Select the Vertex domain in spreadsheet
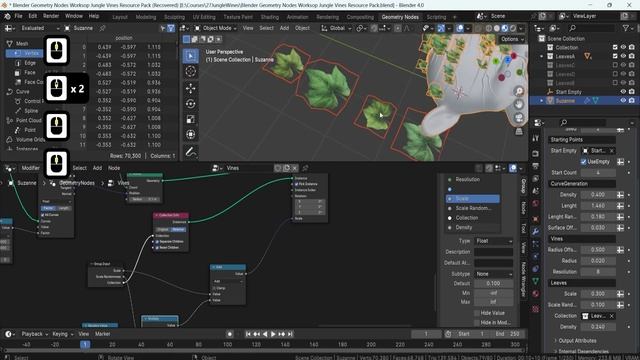This screenshot has height=360, width=640. coord(24,53)
